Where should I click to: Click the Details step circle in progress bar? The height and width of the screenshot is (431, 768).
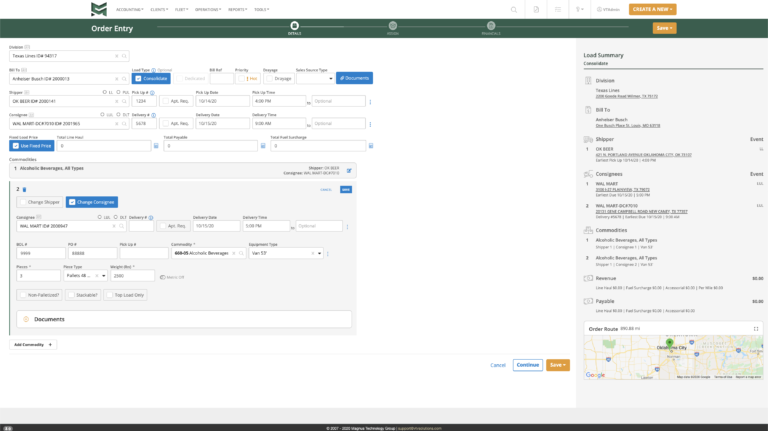point(294,25)
